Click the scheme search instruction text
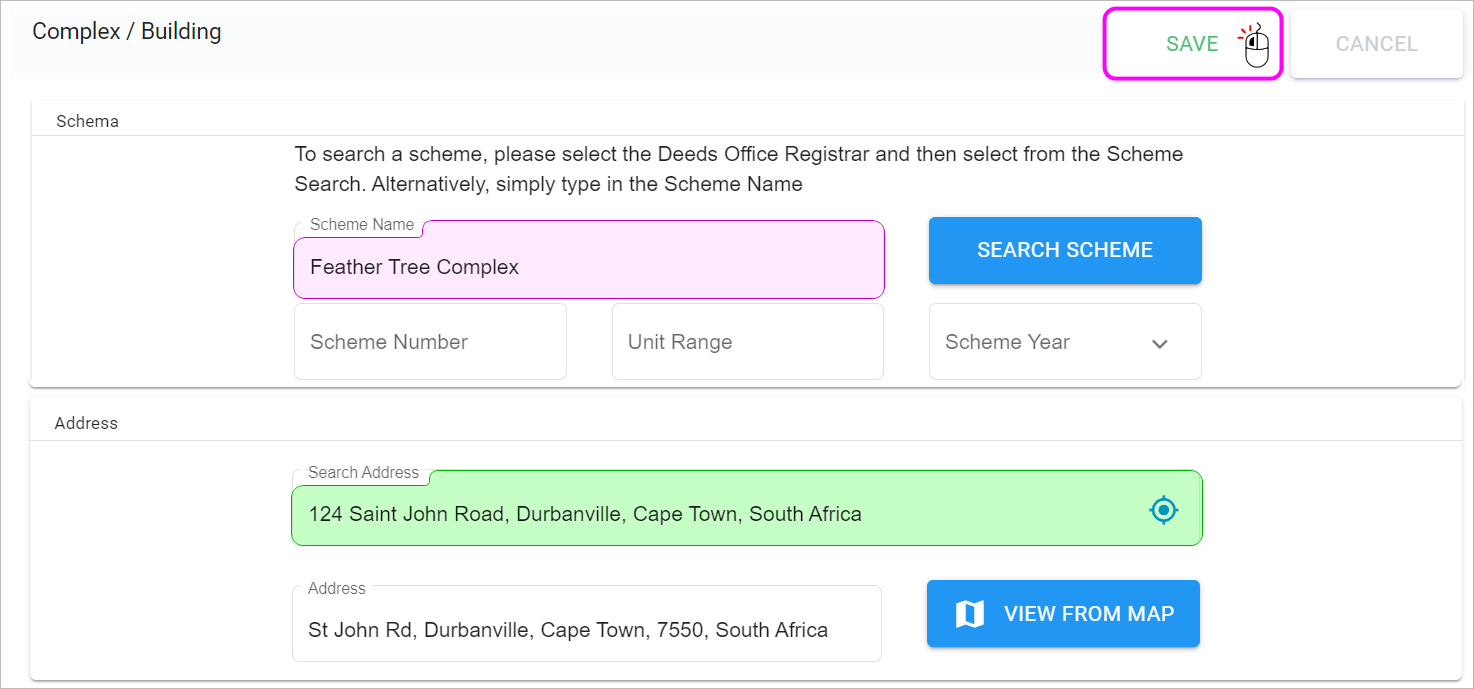Screen dimensions: 1474x689 (x=739, y=169)
